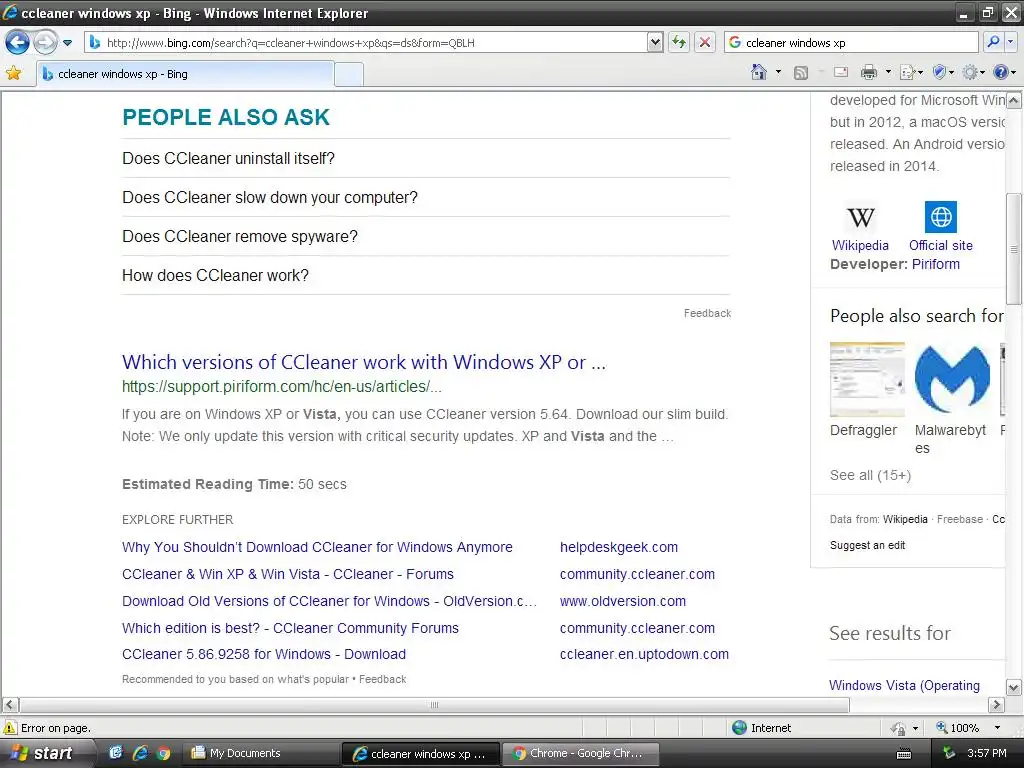Screen dimensions: 1024x768
Task: Open the Piriform developer link
Action: coord(936,264)
